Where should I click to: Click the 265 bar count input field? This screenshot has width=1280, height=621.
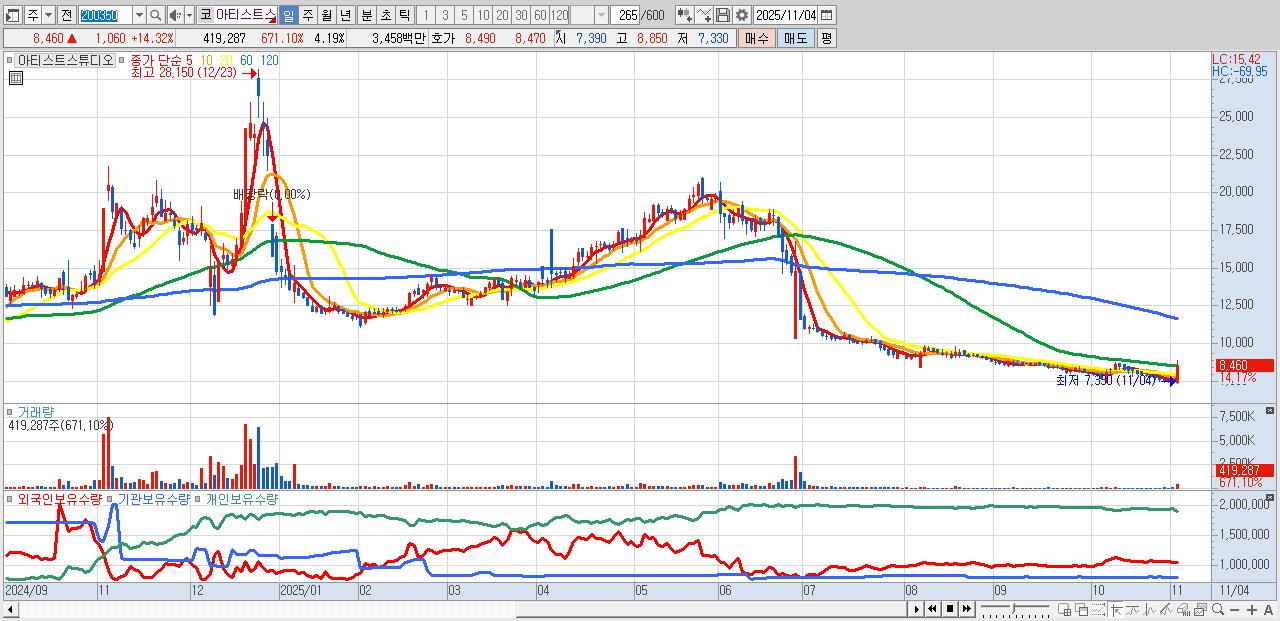(x=625, y=15)
